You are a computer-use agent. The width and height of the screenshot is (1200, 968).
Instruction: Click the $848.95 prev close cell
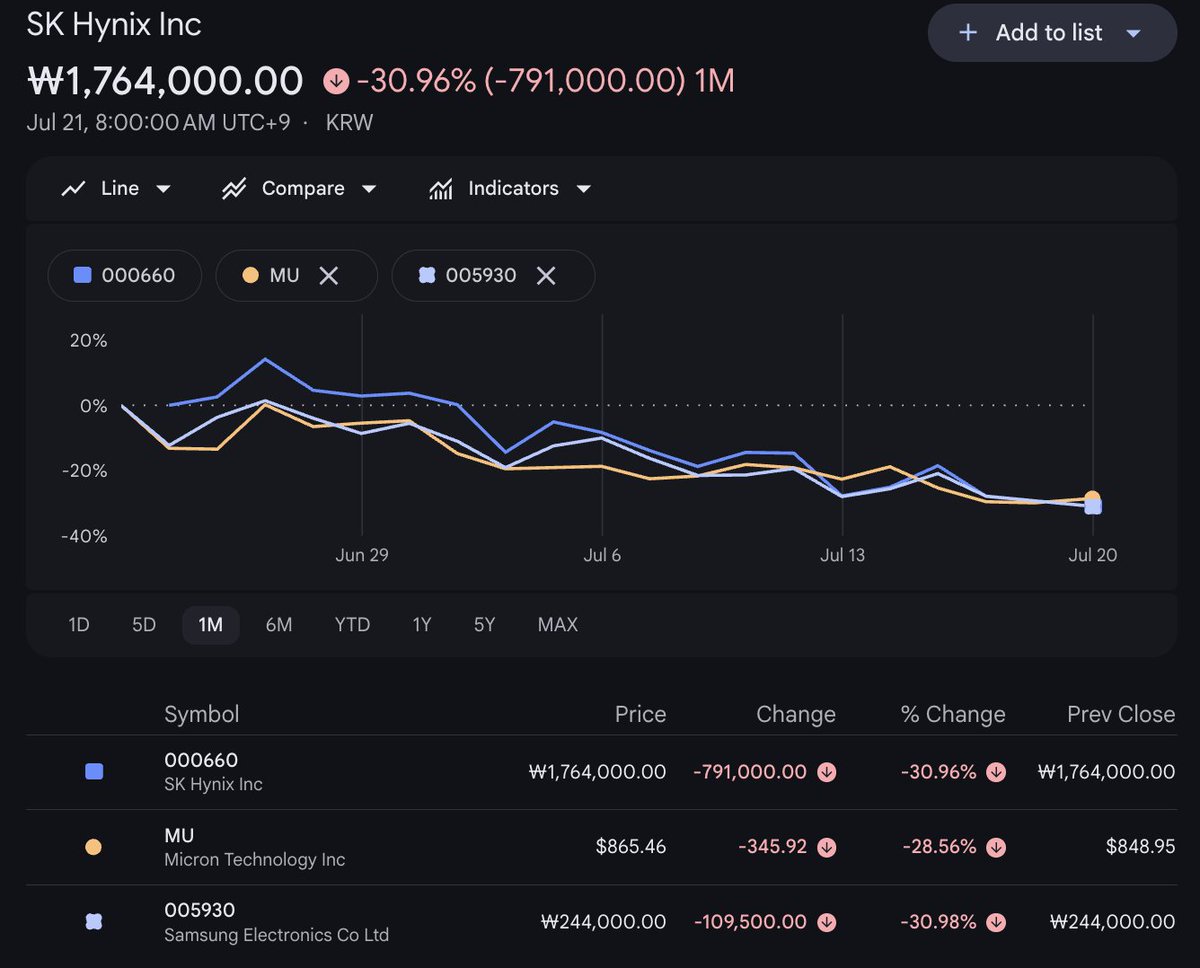[1140, 847]
